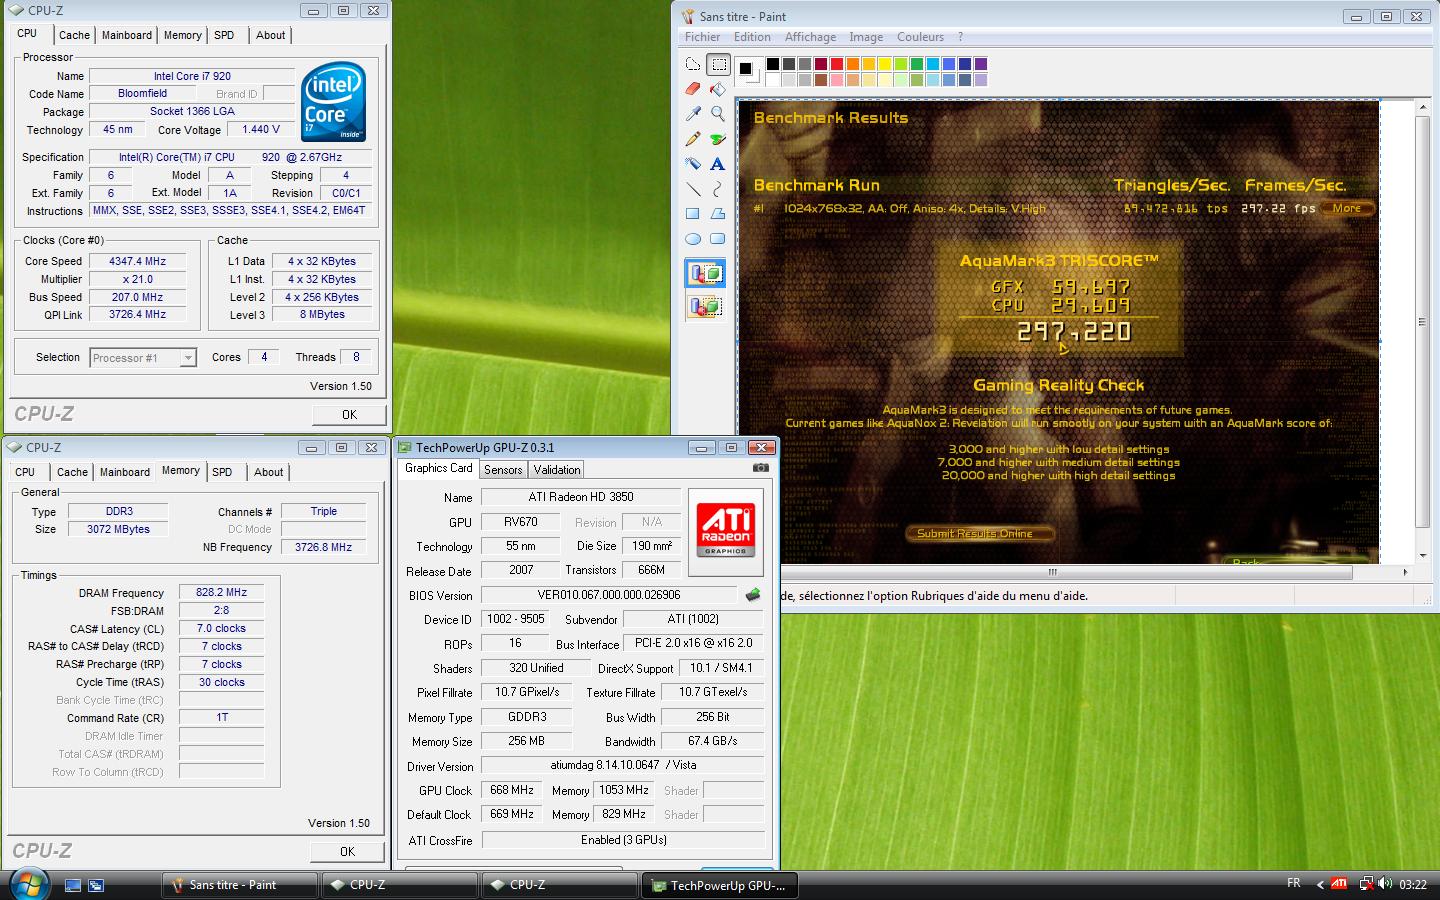Click the DRAM Frequency 828.2 MHz value
Viewport: 1440px width, 900px height.
pos(221,592)
